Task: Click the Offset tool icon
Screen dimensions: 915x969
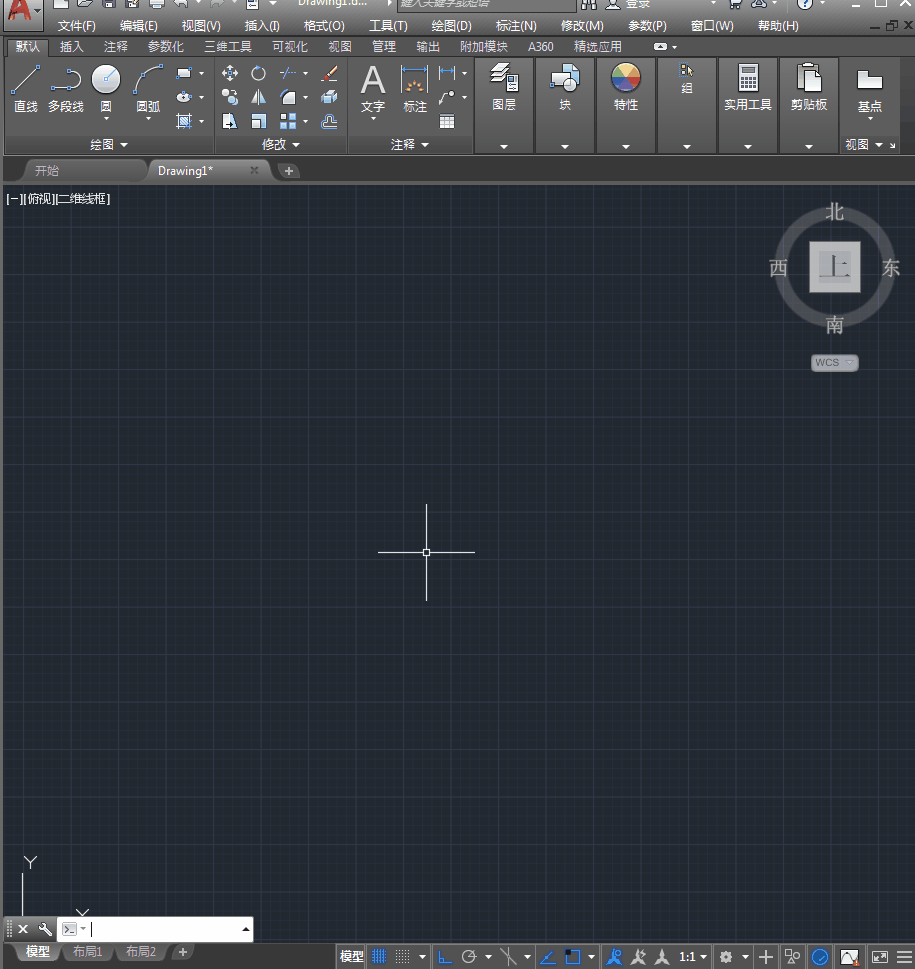Action: (329, 121)
